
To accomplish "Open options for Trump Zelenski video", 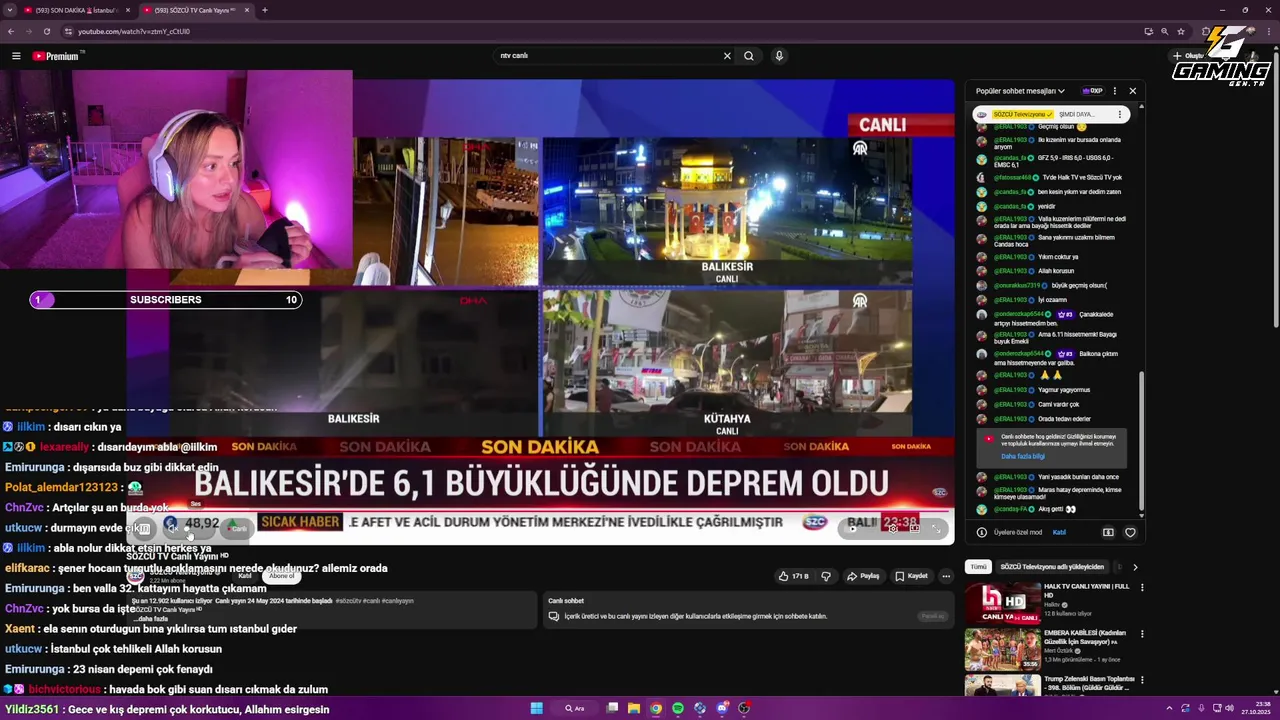I will click(x=1142, y=680).
